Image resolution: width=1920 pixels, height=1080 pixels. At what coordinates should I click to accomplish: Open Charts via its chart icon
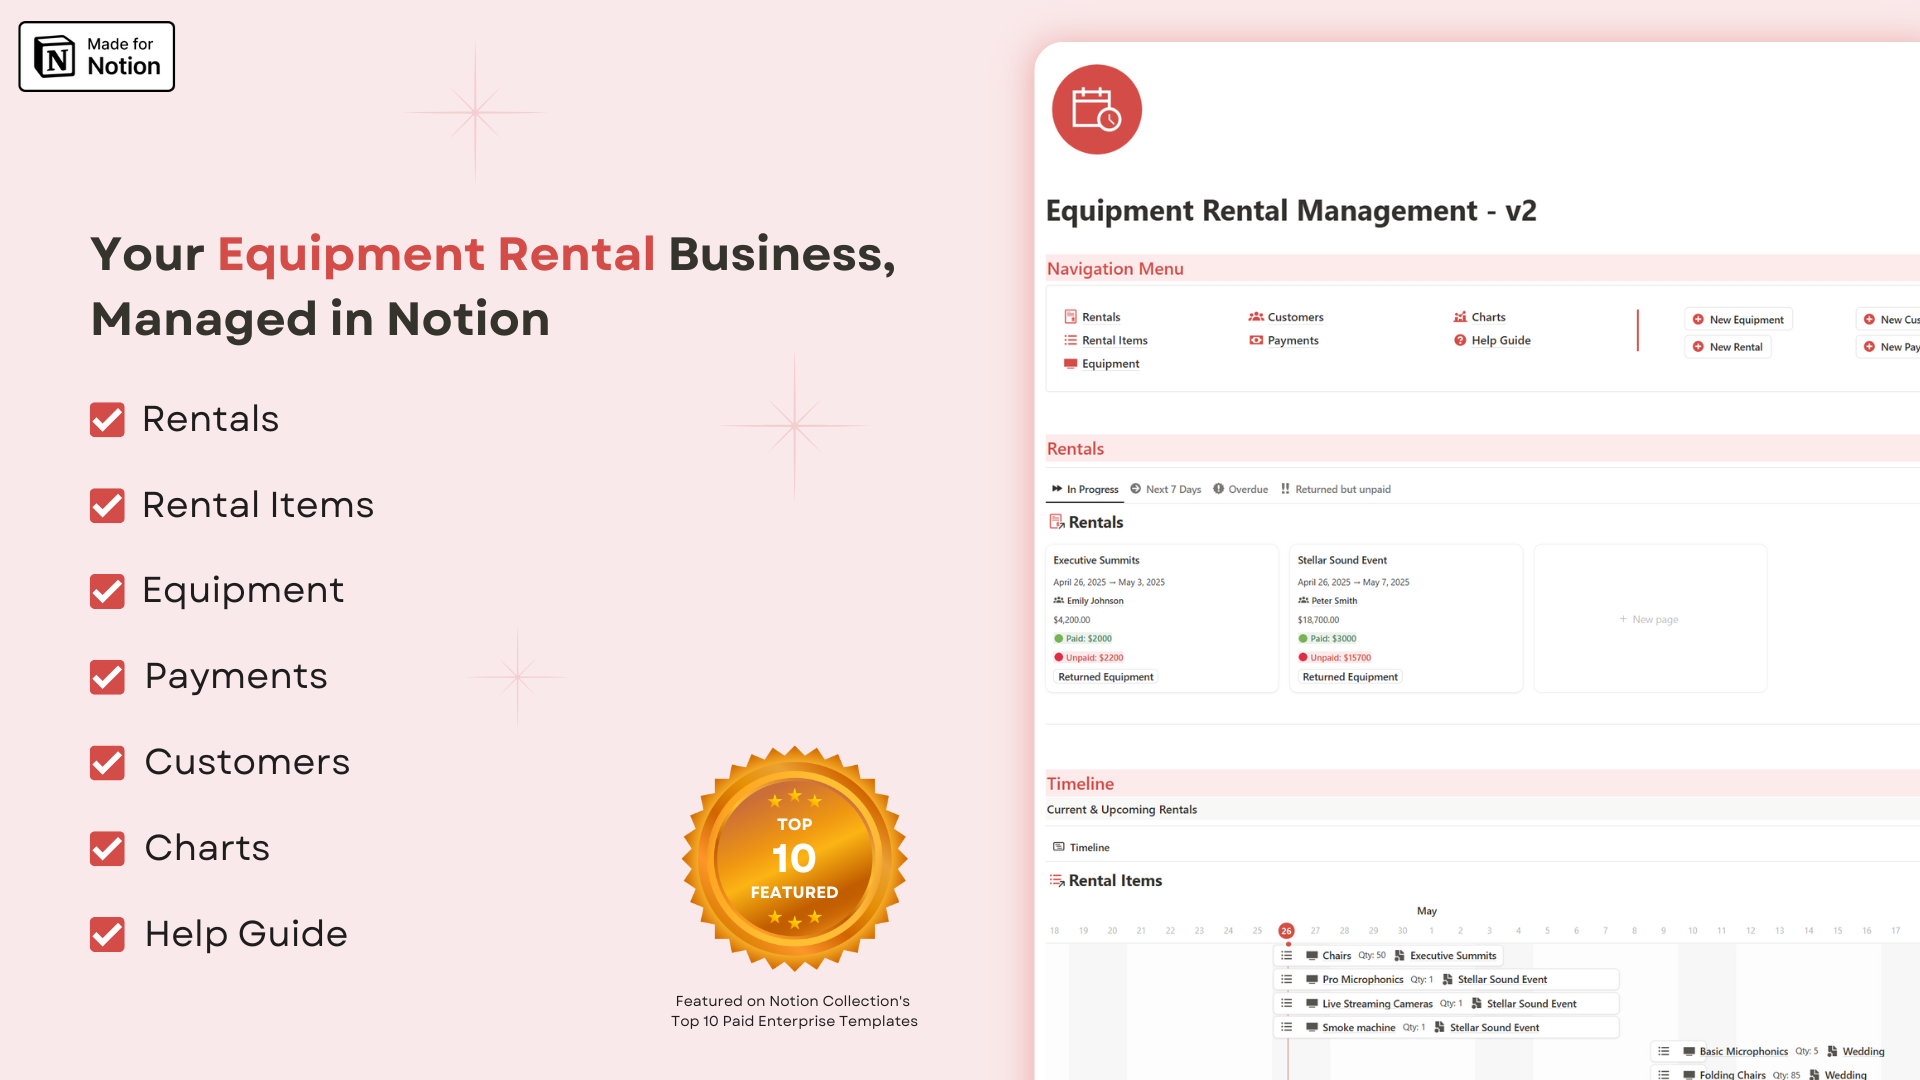pyautogui.click(x=1460, y=317)
